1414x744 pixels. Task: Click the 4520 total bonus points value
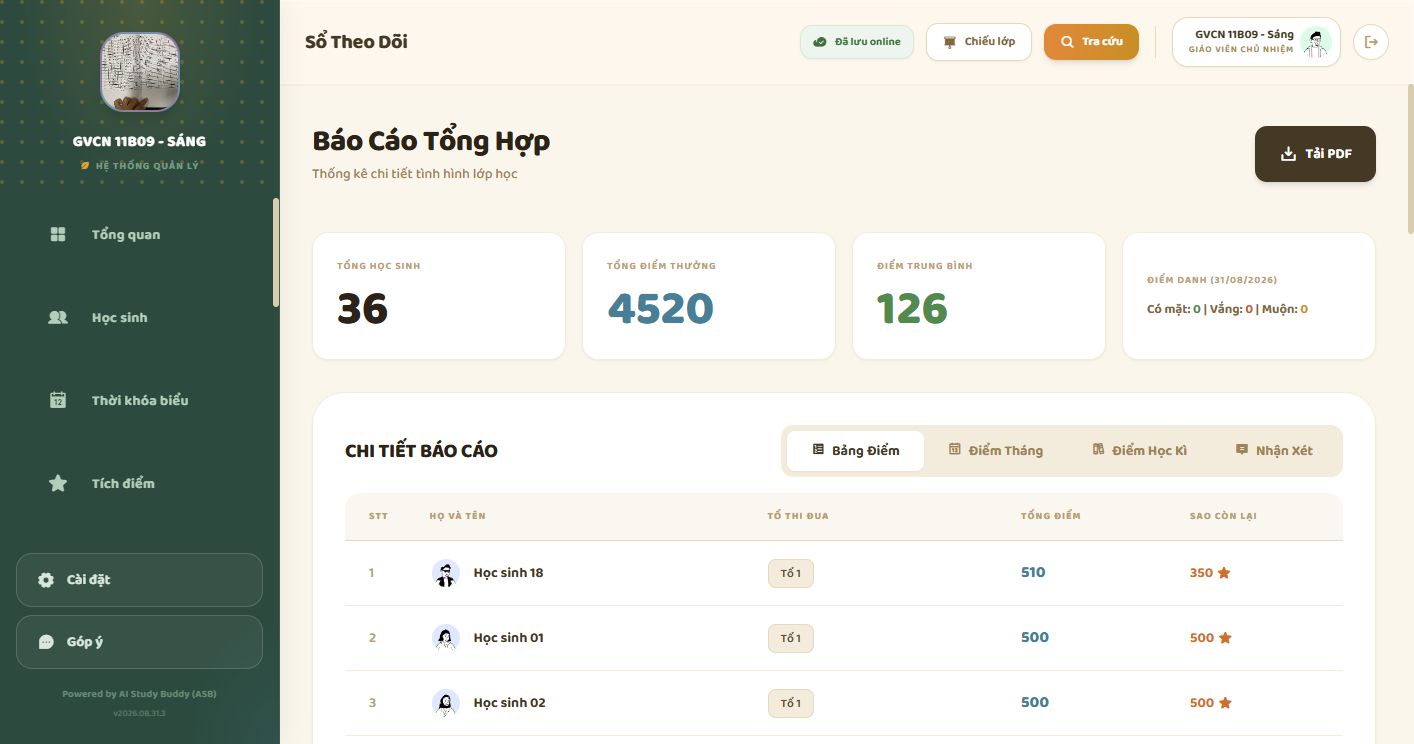coord(661,309)
